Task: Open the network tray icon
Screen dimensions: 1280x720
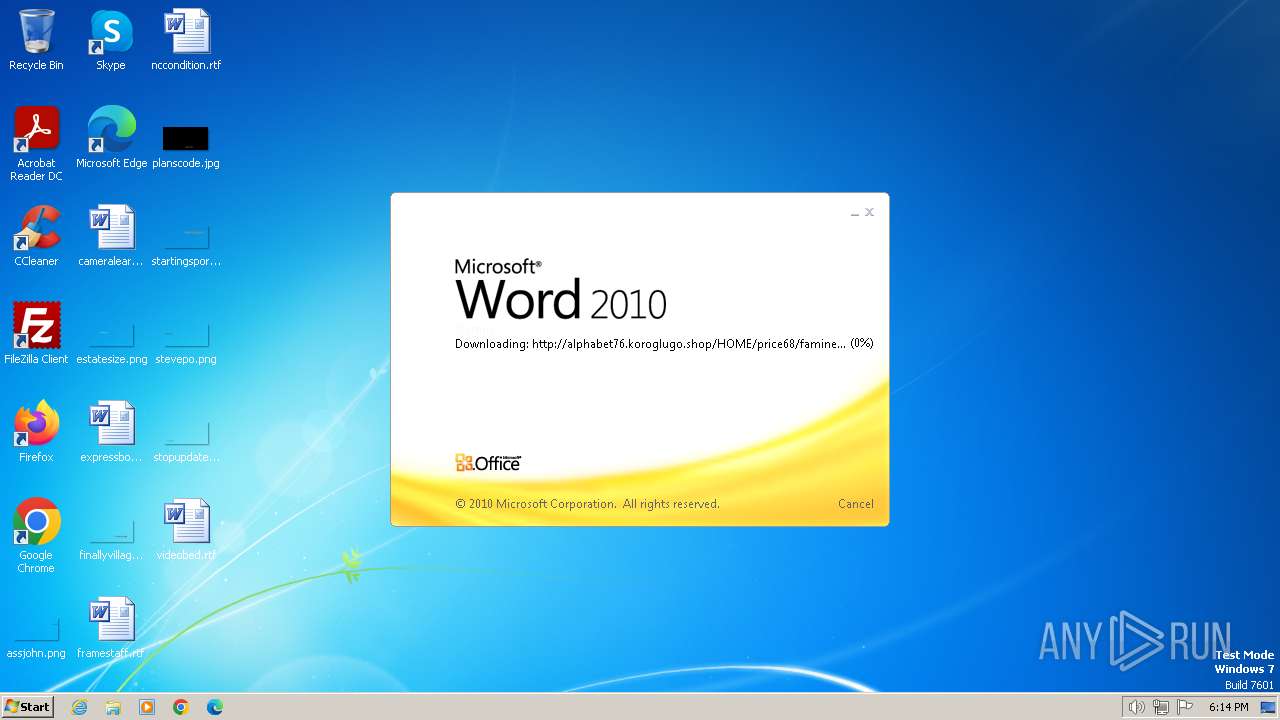Action: (1161, 707)
